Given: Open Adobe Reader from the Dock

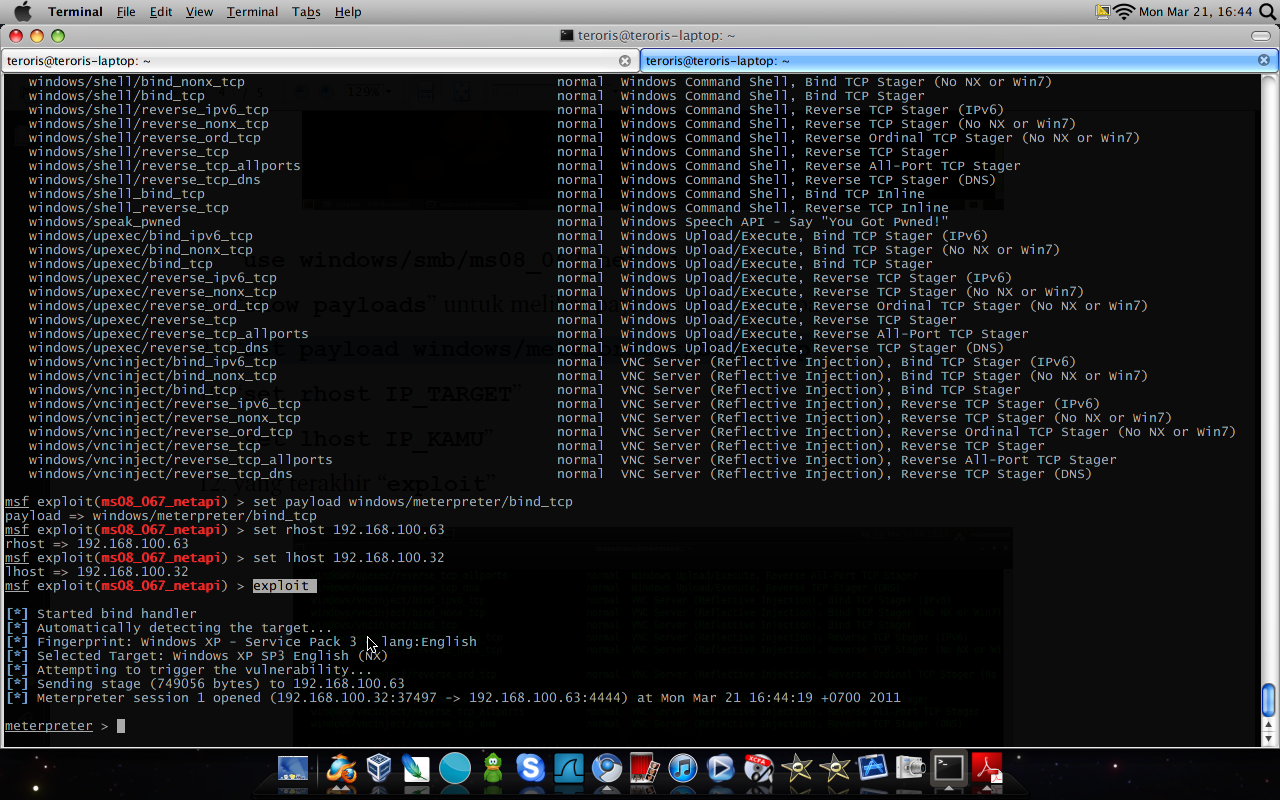Looking at the screenshot, I should (x=986, y=768).
